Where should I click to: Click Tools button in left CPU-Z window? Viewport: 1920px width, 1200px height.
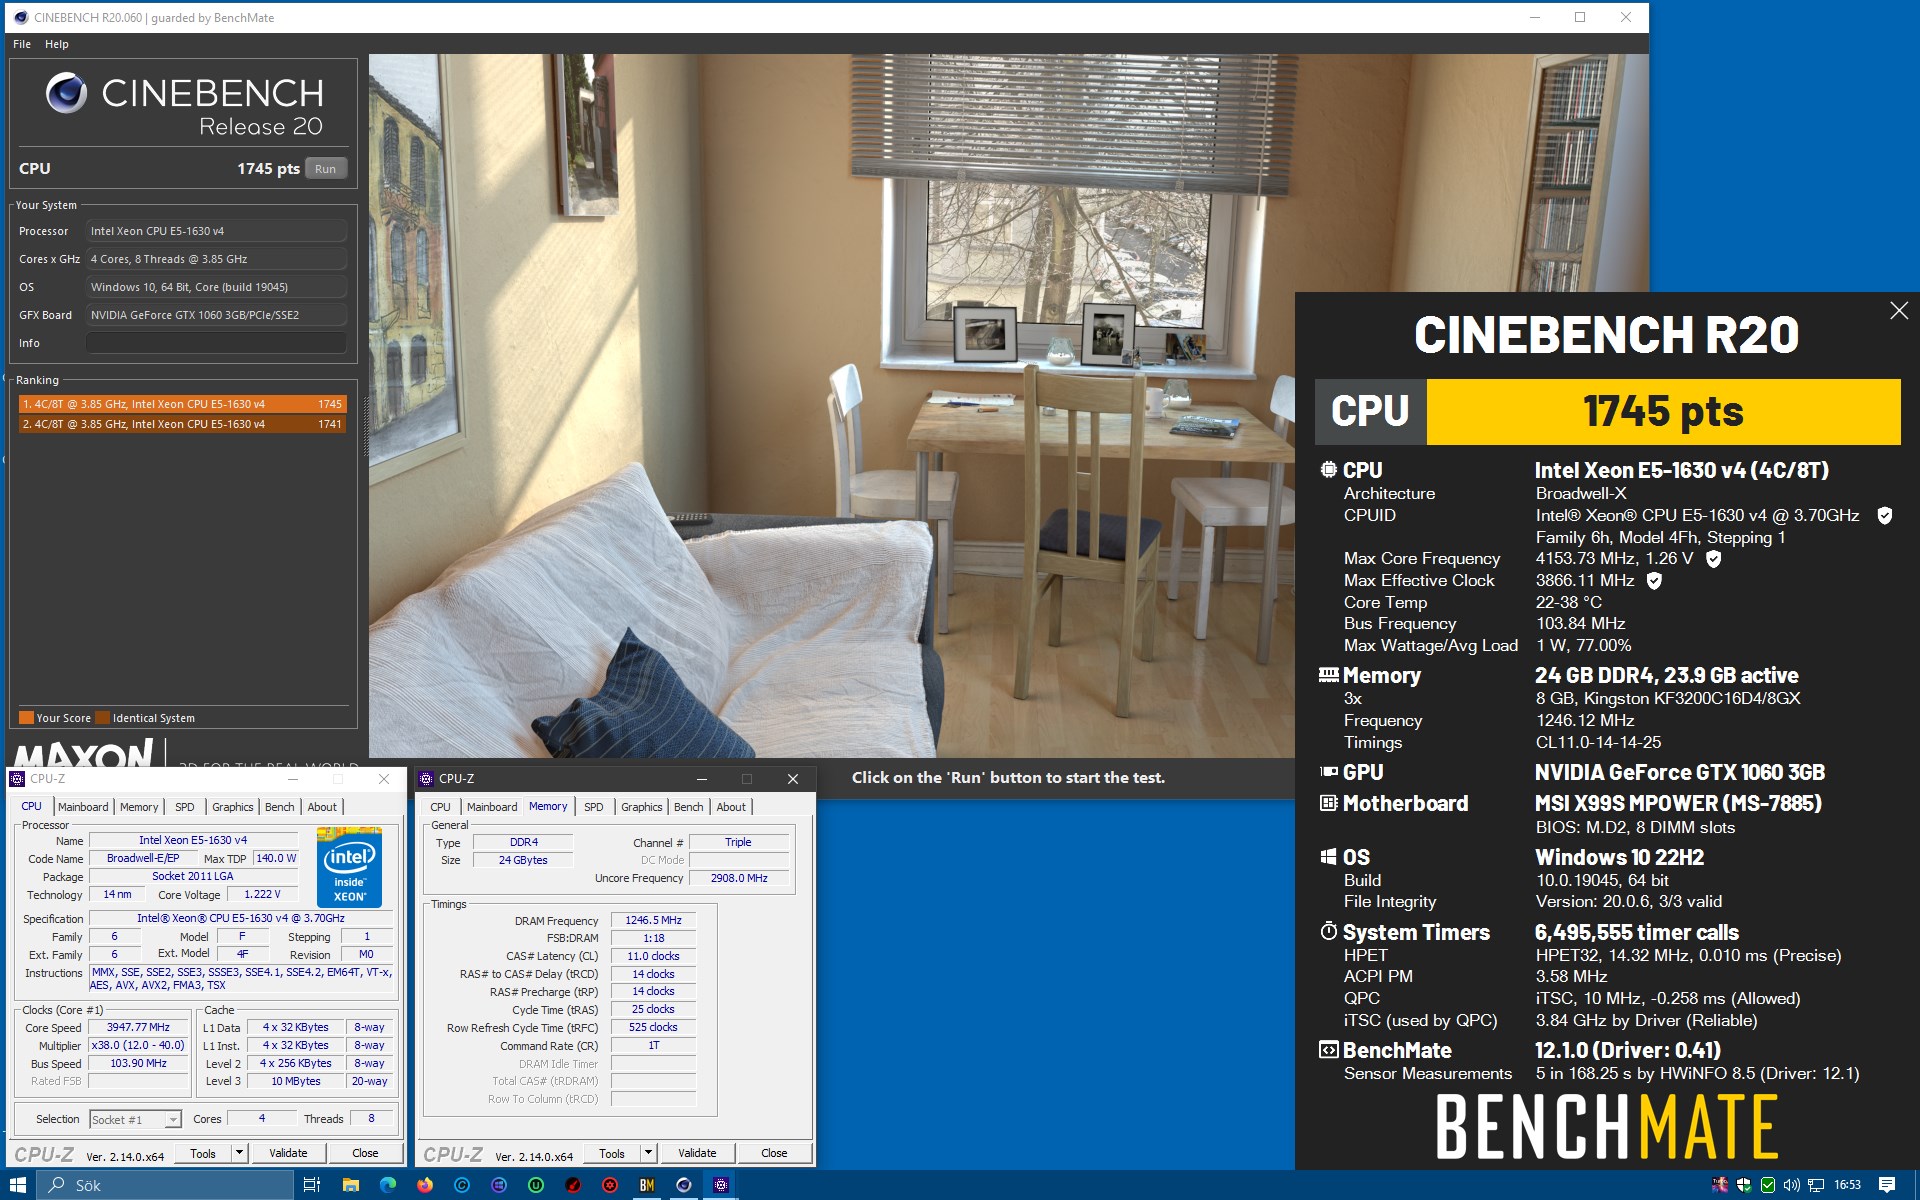tap(203, 1153)
